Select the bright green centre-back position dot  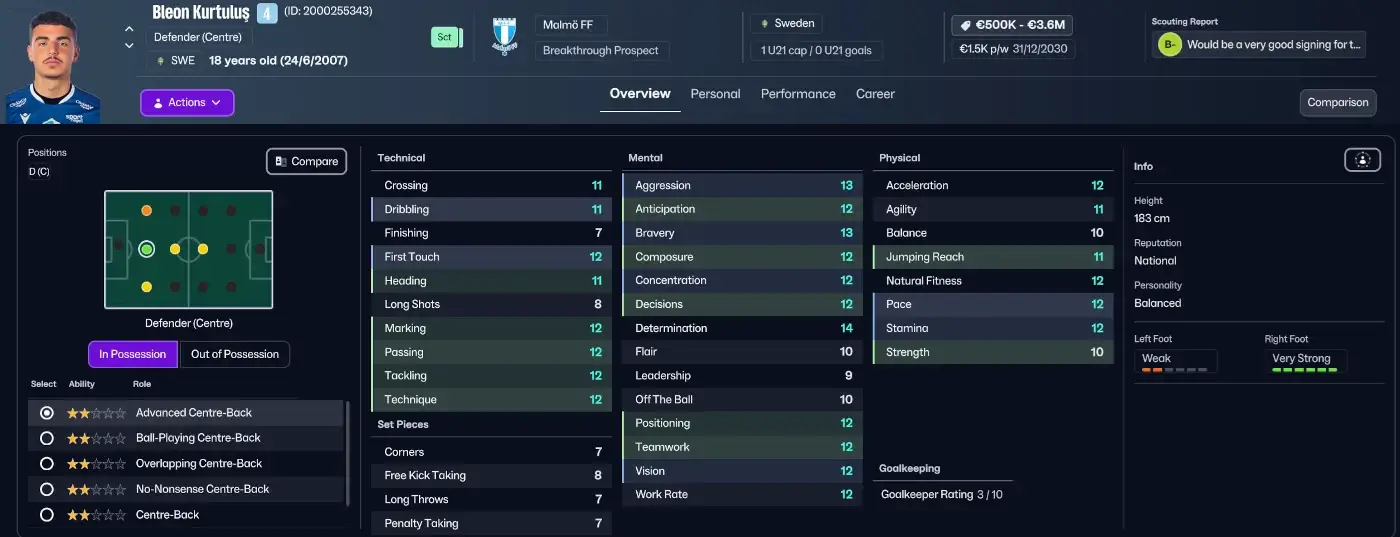(x=147, y=249)
